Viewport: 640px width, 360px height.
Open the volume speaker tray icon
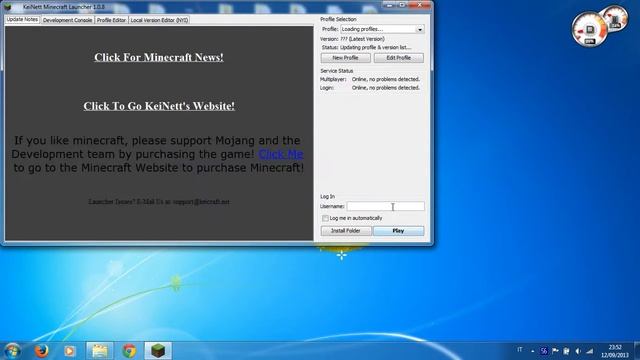[578, 351]
